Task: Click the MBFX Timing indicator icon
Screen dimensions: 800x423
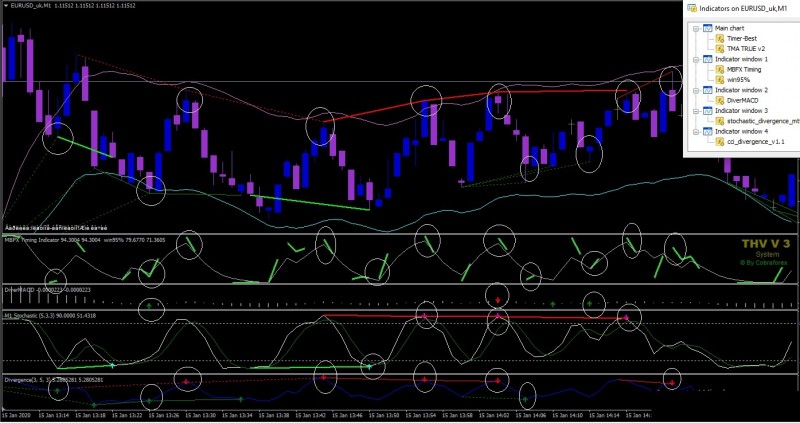Action: [720, 69]
